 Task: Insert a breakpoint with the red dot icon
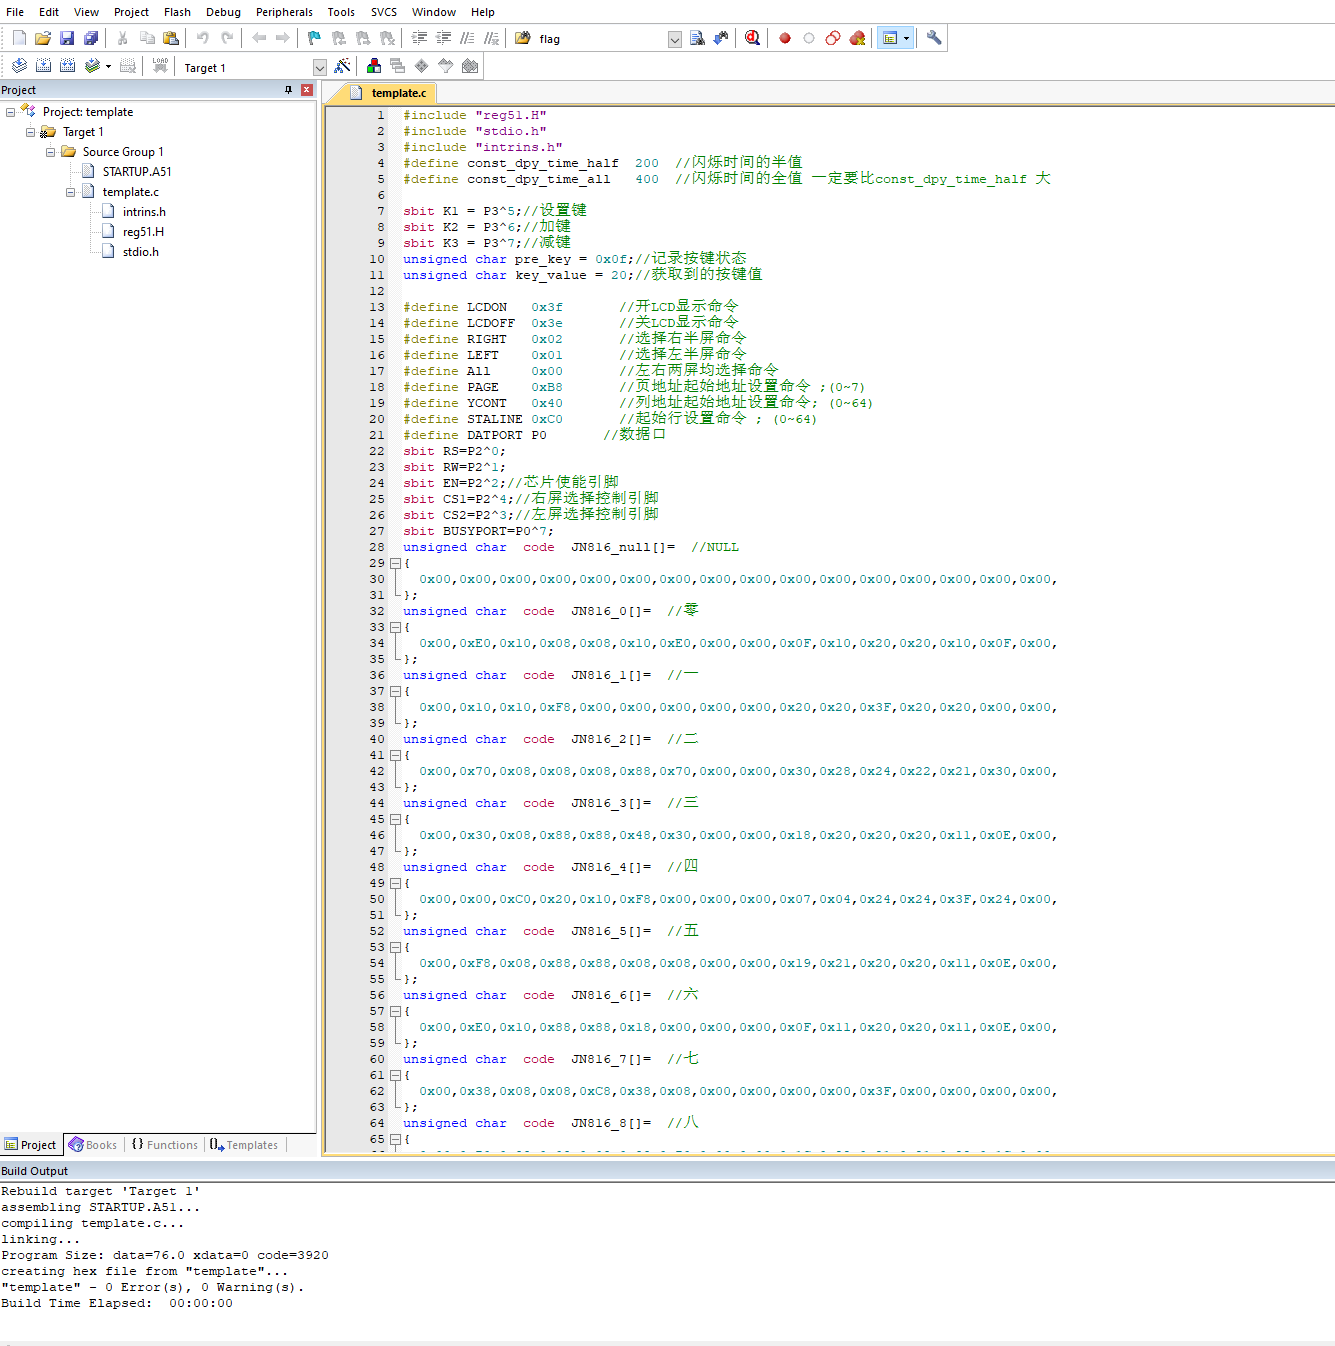tap(785, 38)
